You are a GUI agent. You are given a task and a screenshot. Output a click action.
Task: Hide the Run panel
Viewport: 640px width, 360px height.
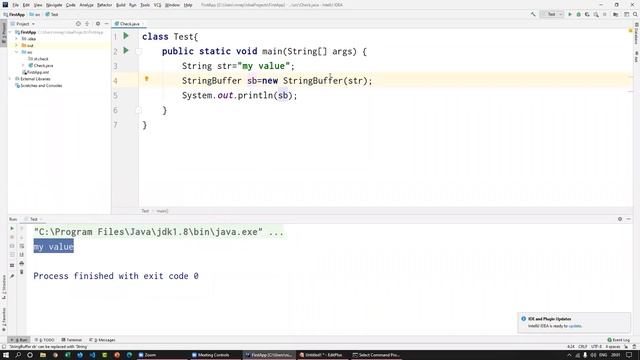coord(629,219)
